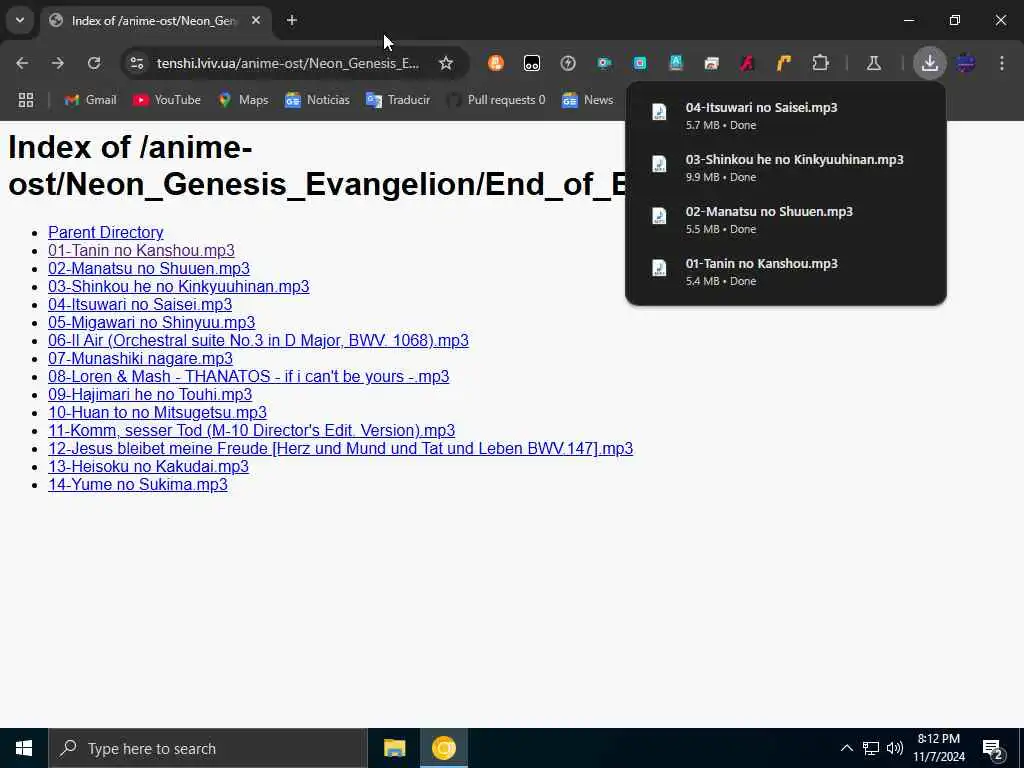Open a new tab
1024x768 pixels.
point(292,21)
